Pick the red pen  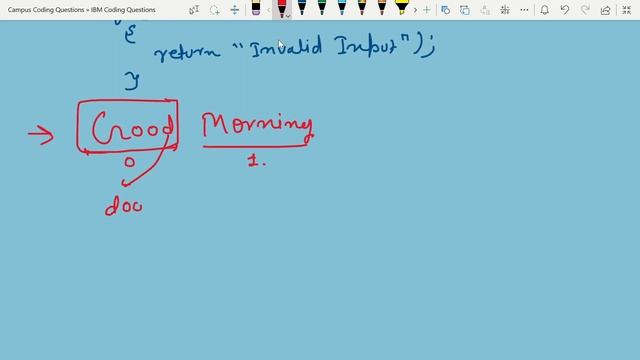click(x=281, y=9)
